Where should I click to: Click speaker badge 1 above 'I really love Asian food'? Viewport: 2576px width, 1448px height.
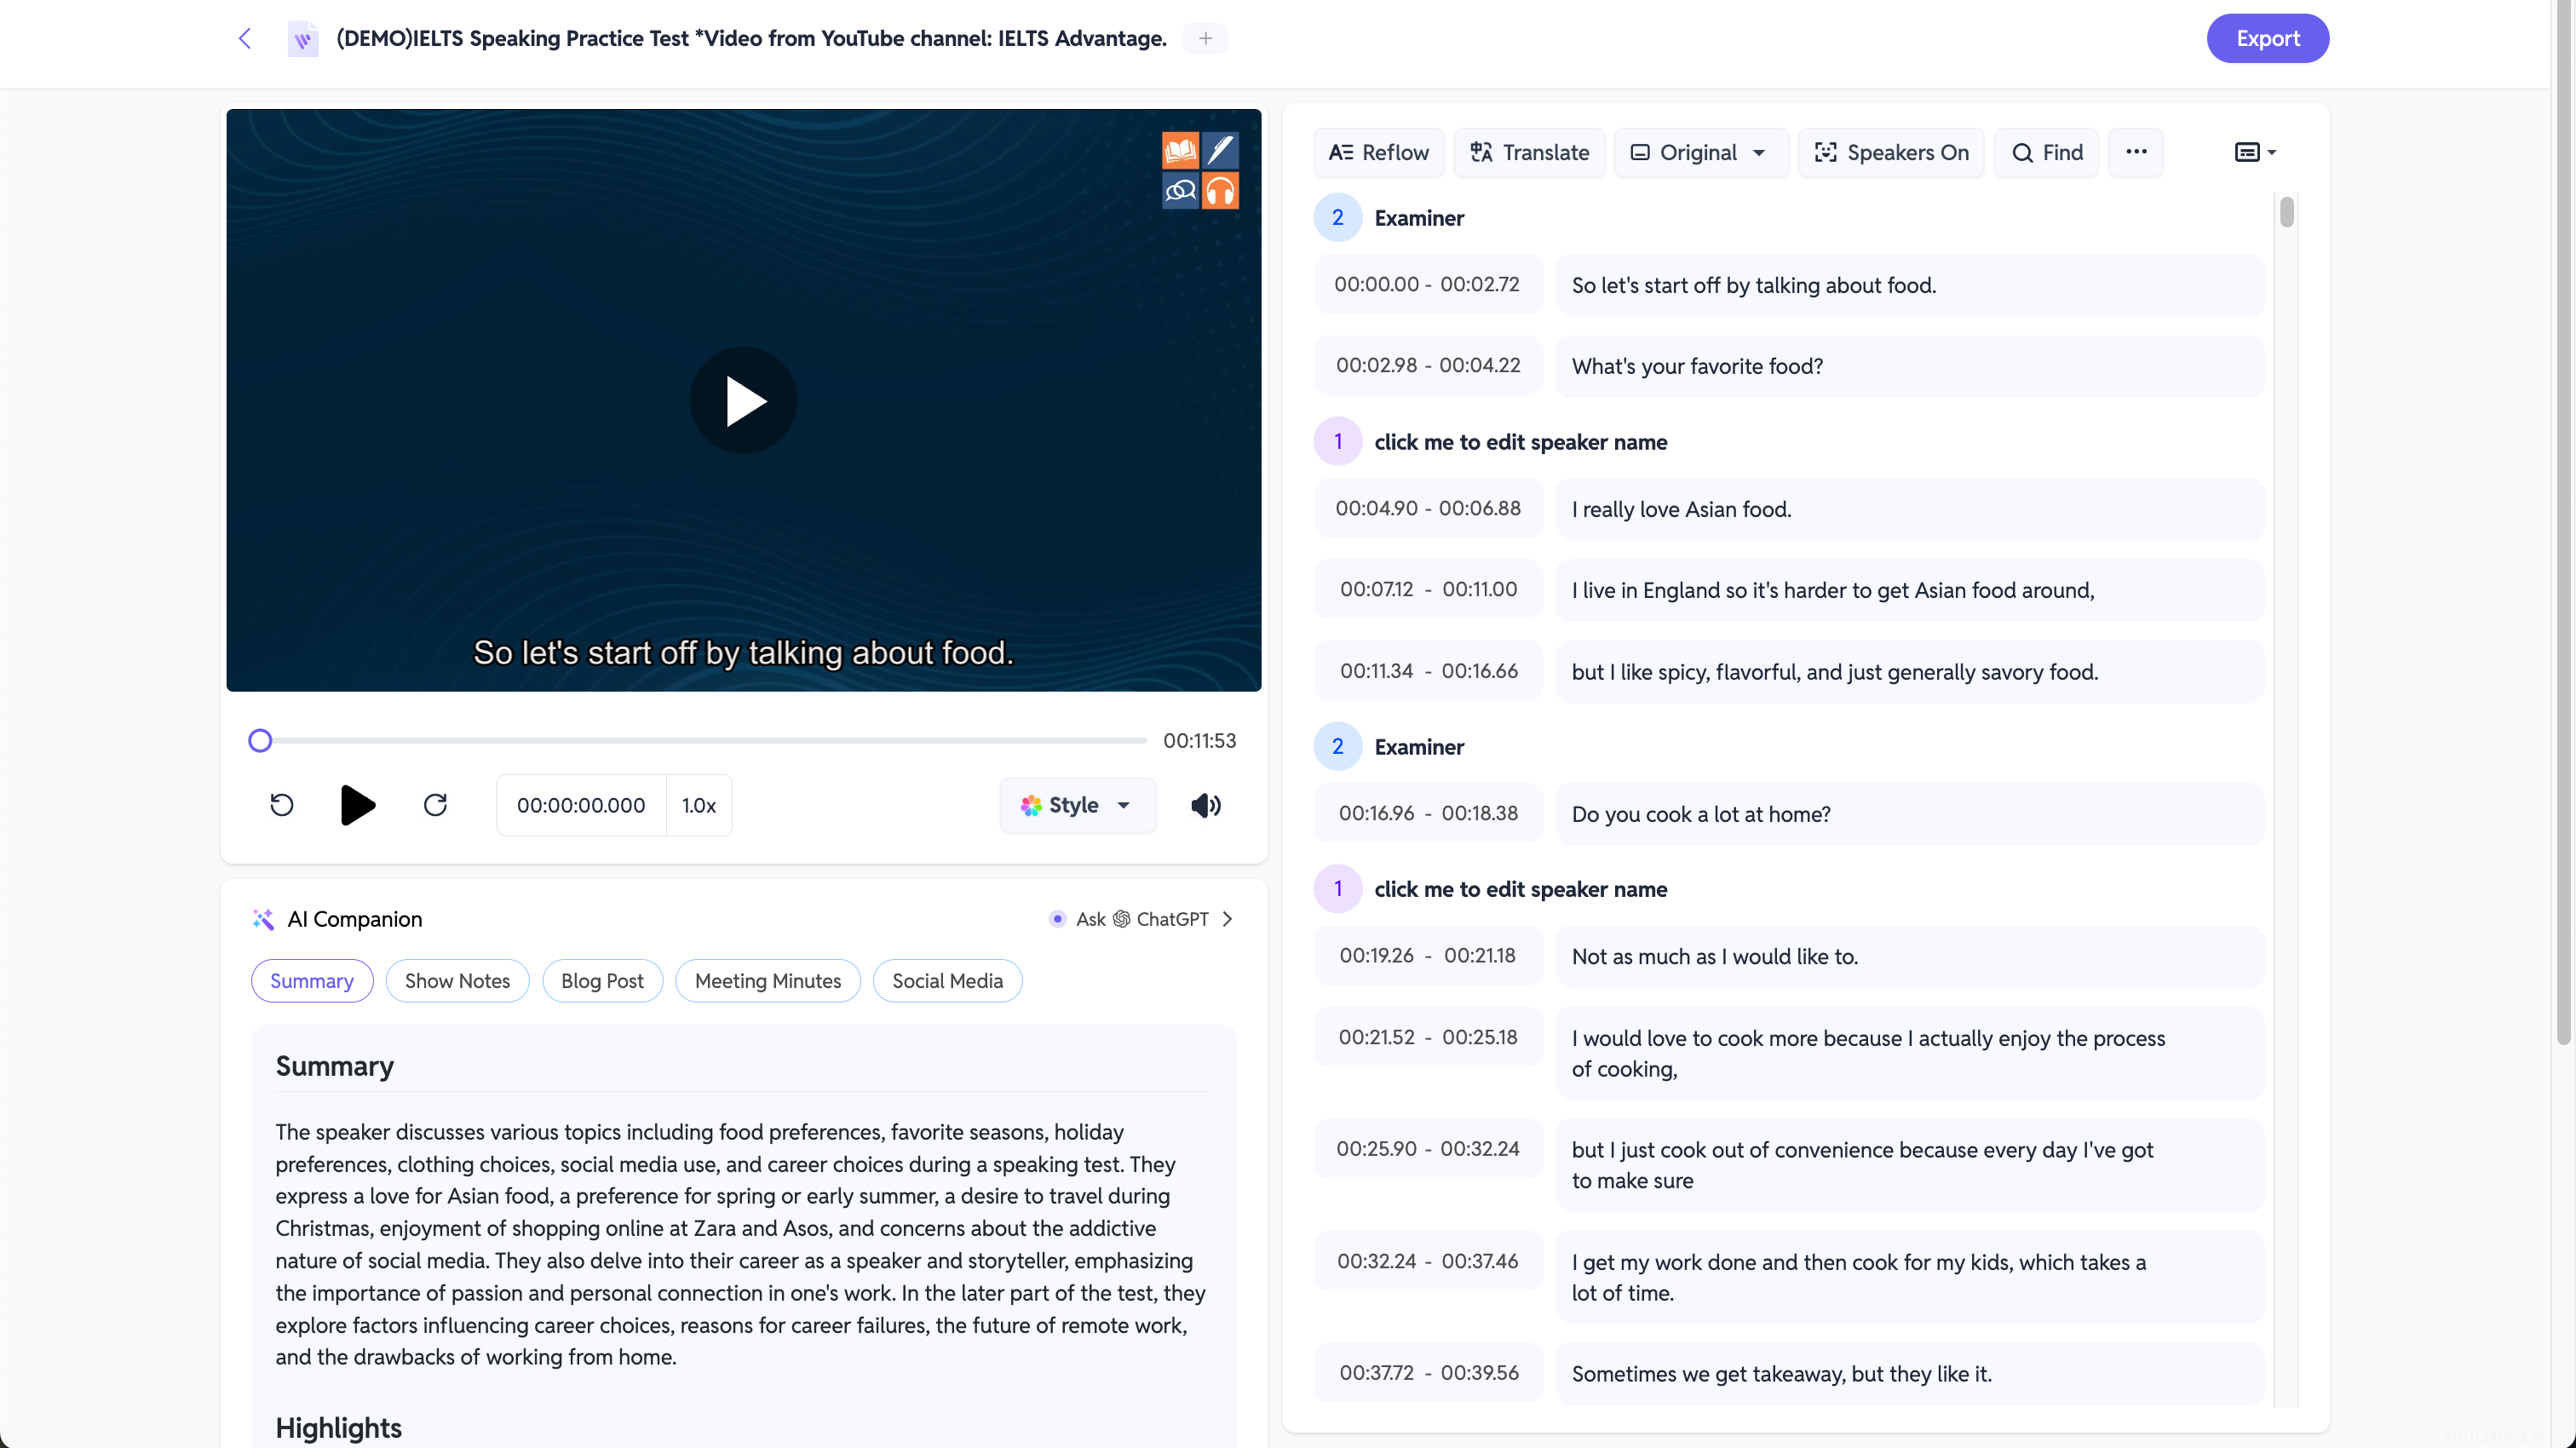pos(1338,442)
